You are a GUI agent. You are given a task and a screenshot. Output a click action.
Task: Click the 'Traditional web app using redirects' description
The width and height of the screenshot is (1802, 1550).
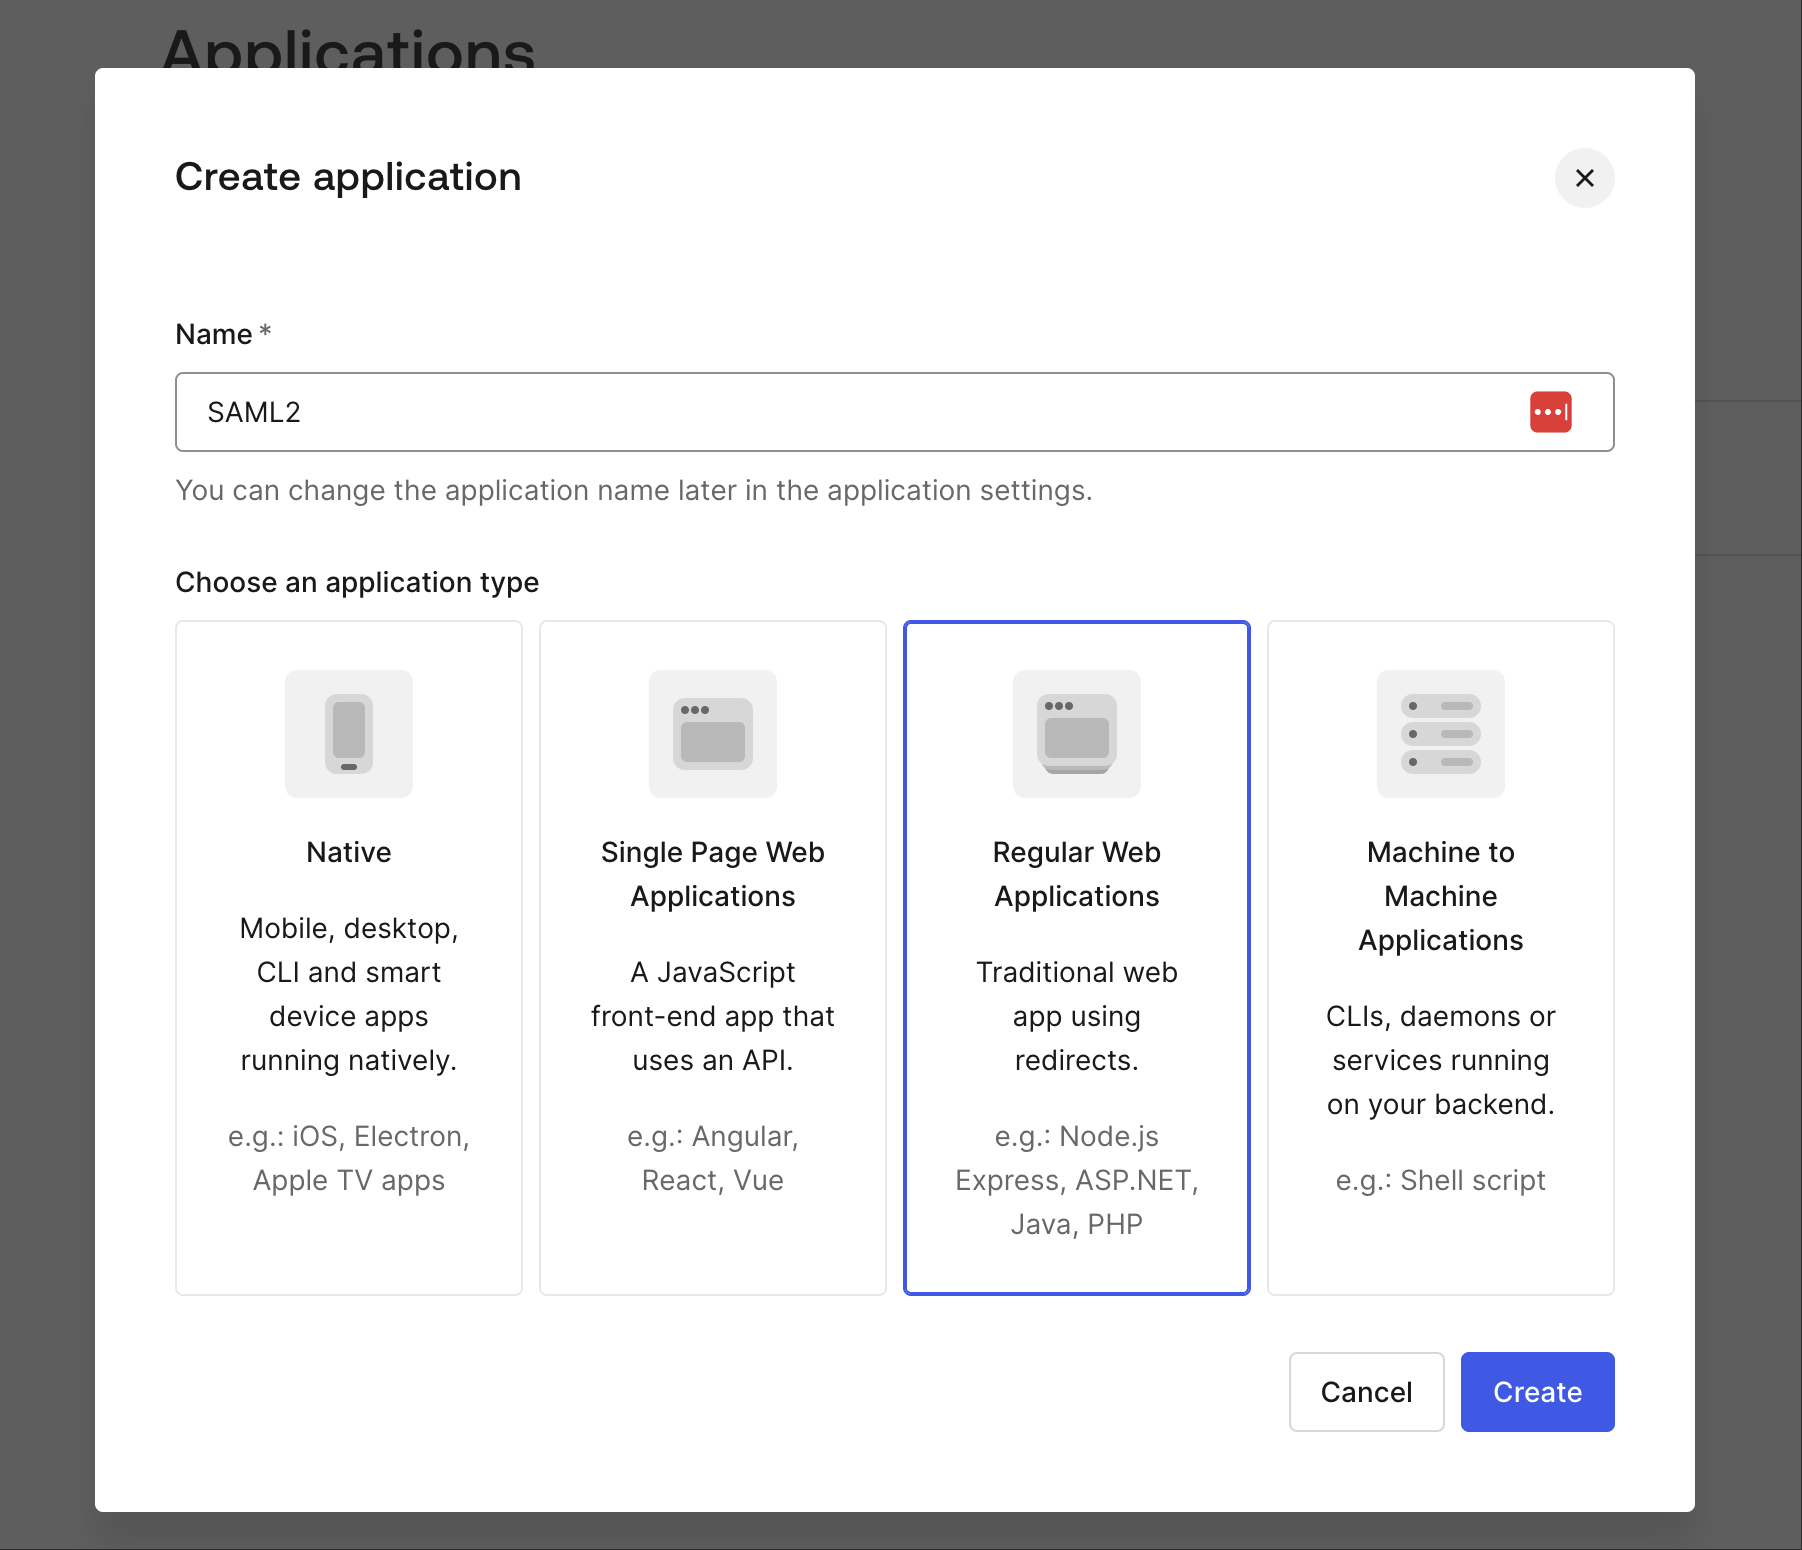[1076, 1016]
